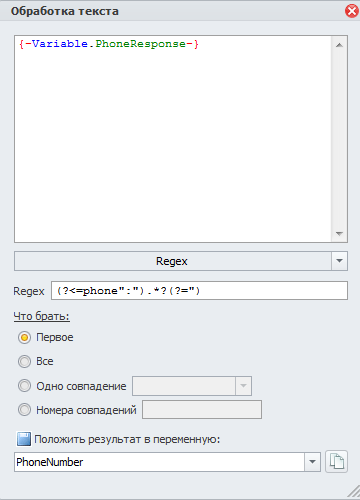The image size is (360, 500).
Task: Click the blue floppy disk save icon
Action: pos(24,439)
